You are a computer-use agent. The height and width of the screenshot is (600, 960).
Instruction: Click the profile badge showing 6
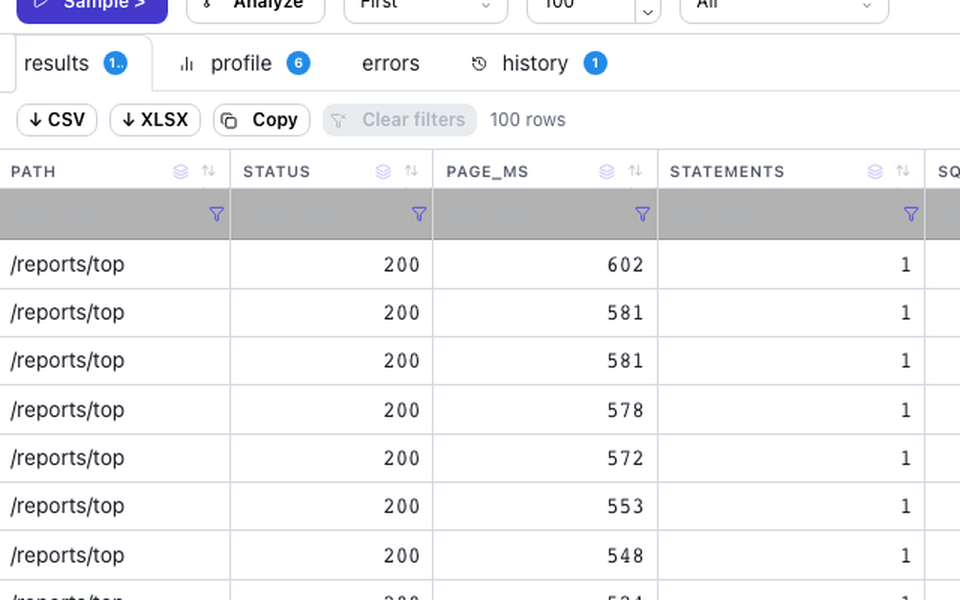[298, 63]
